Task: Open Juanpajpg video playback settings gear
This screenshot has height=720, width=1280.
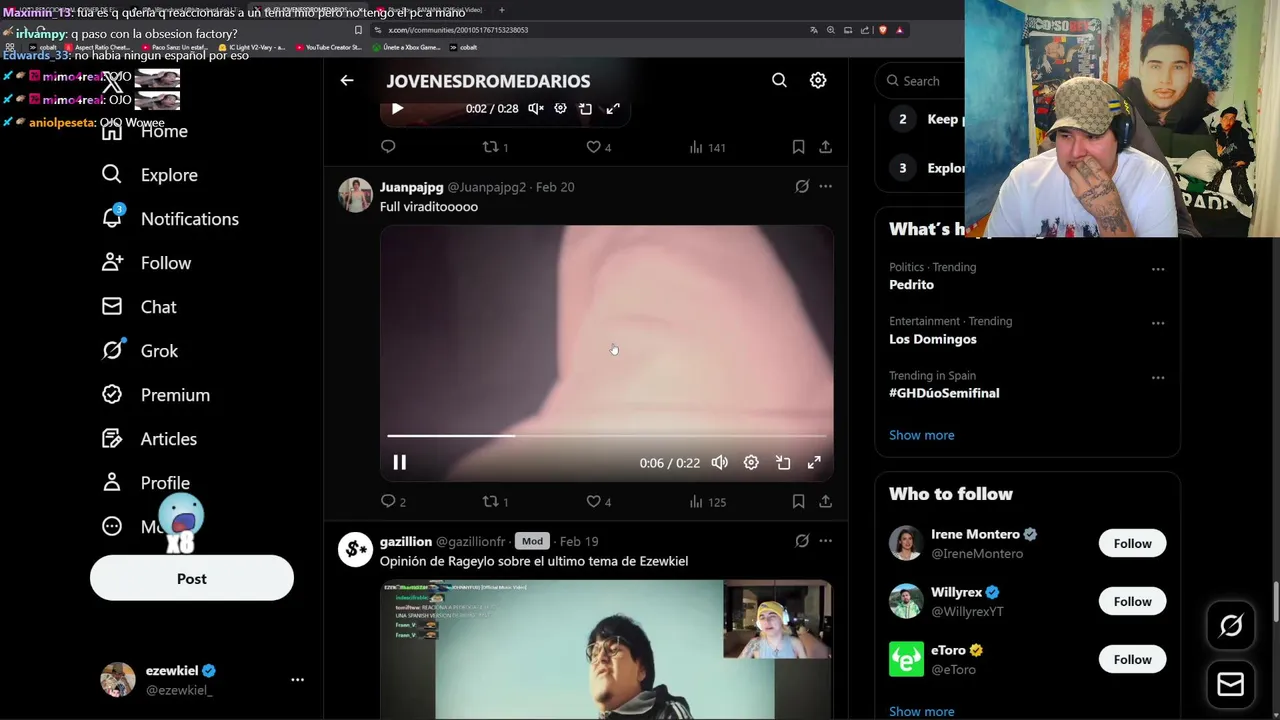Action: pos(751,462)
